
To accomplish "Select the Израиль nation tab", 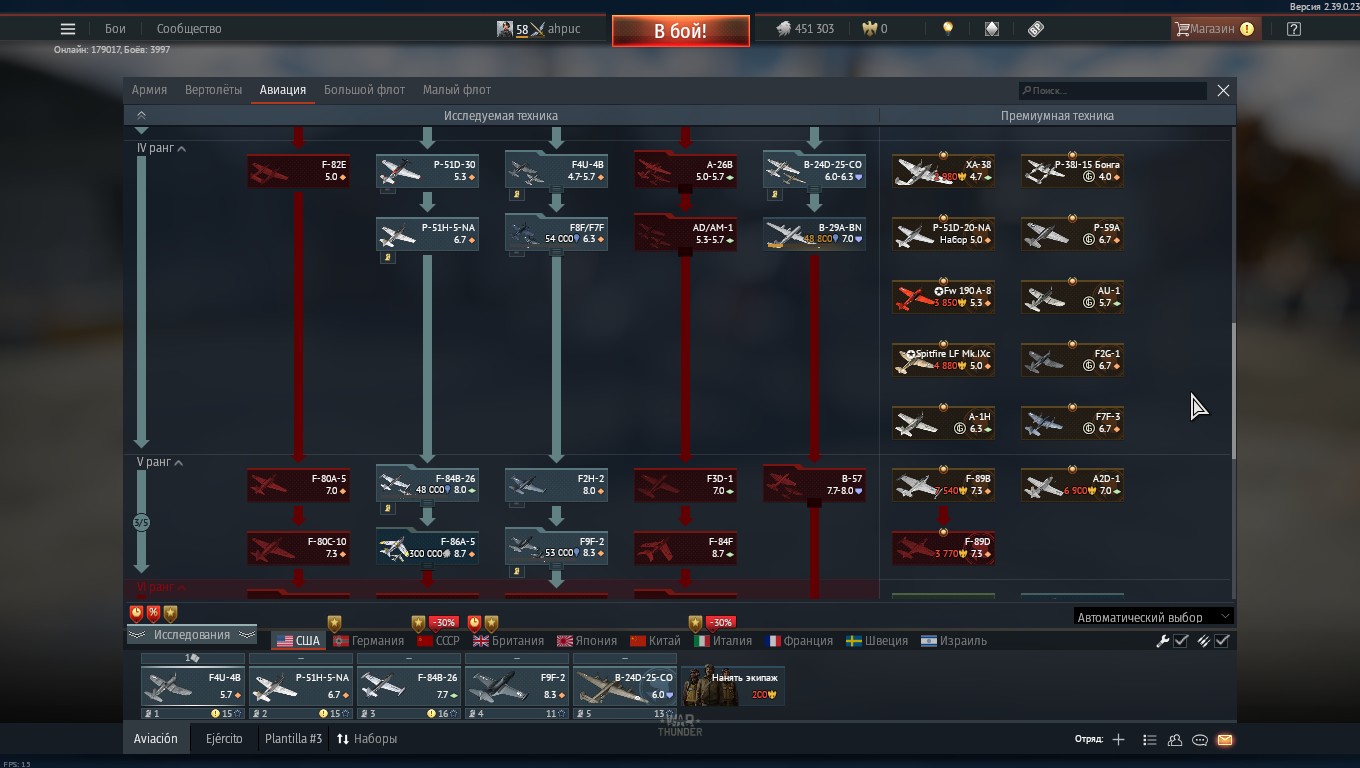I will (954, 641).
